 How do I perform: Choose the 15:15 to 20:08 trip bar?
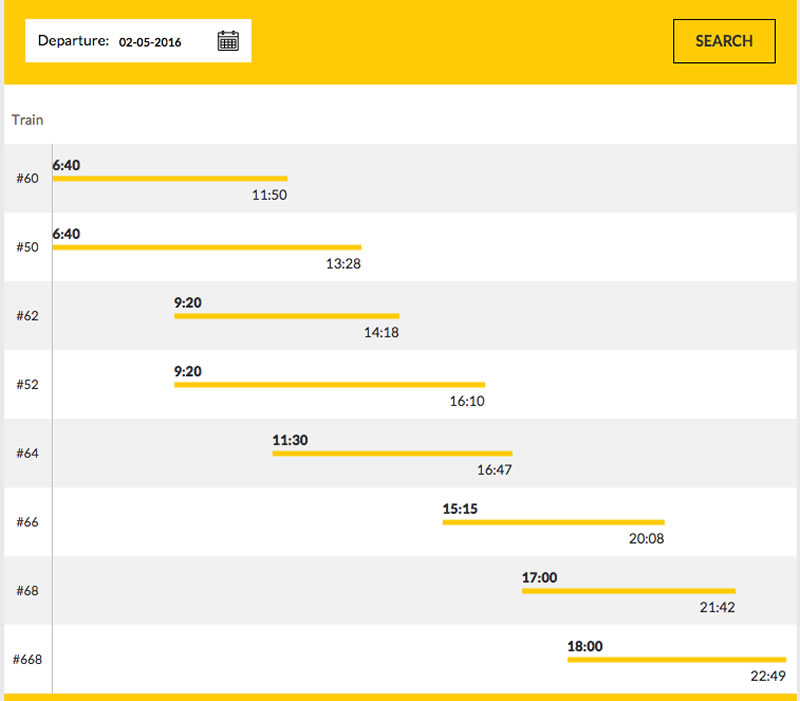tap(554, 522)
